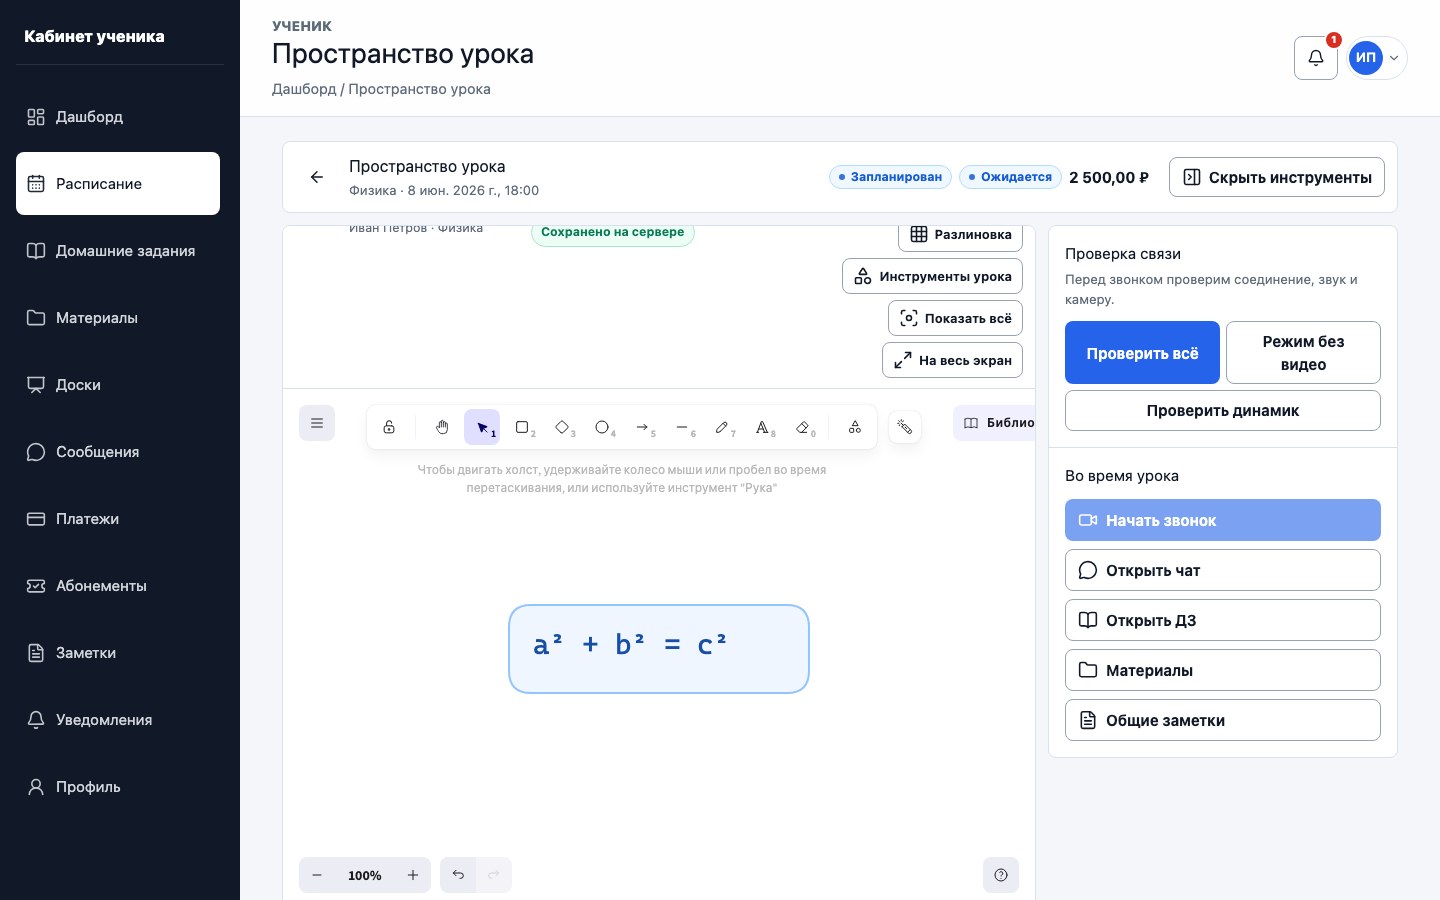This screenshot has width=1440, height=900.
Task: Select the Selection arrow tool
Action: coord(482,427)
